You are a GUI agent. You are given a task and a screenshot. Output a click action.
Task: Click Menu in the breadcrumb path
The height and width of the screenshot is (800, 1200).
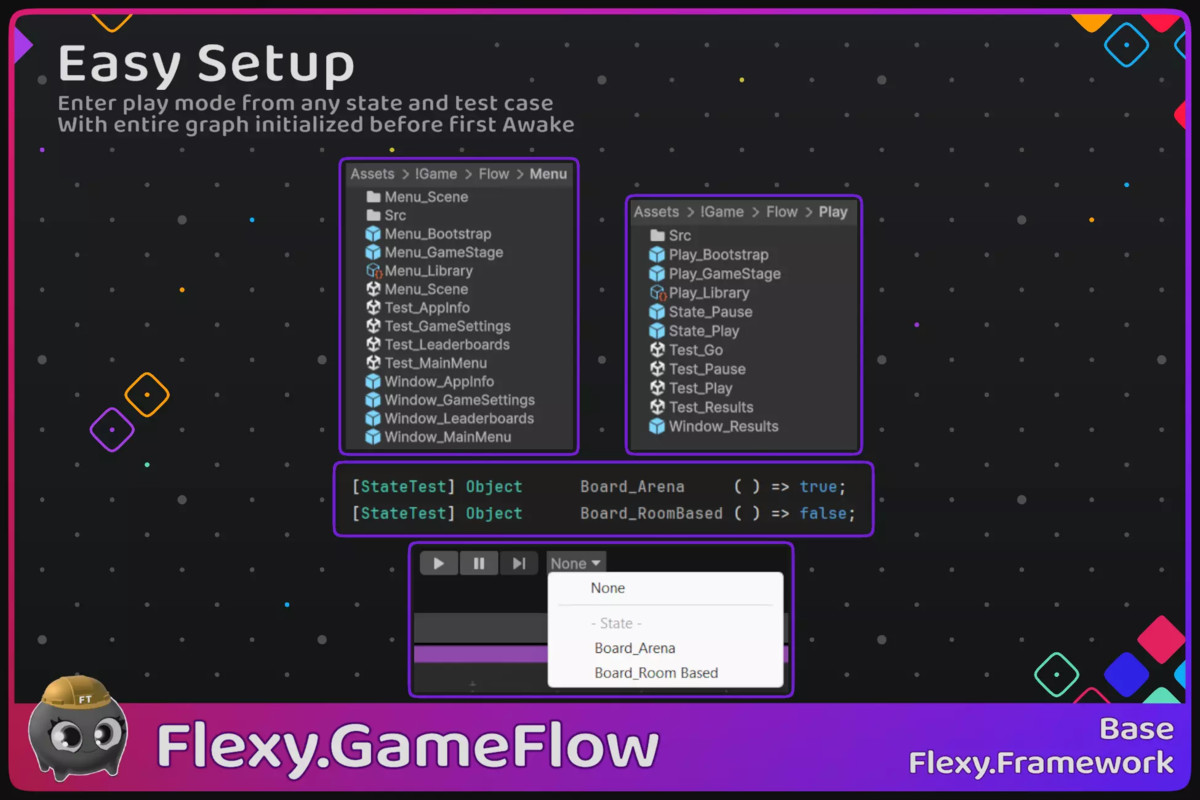(548, 174)
